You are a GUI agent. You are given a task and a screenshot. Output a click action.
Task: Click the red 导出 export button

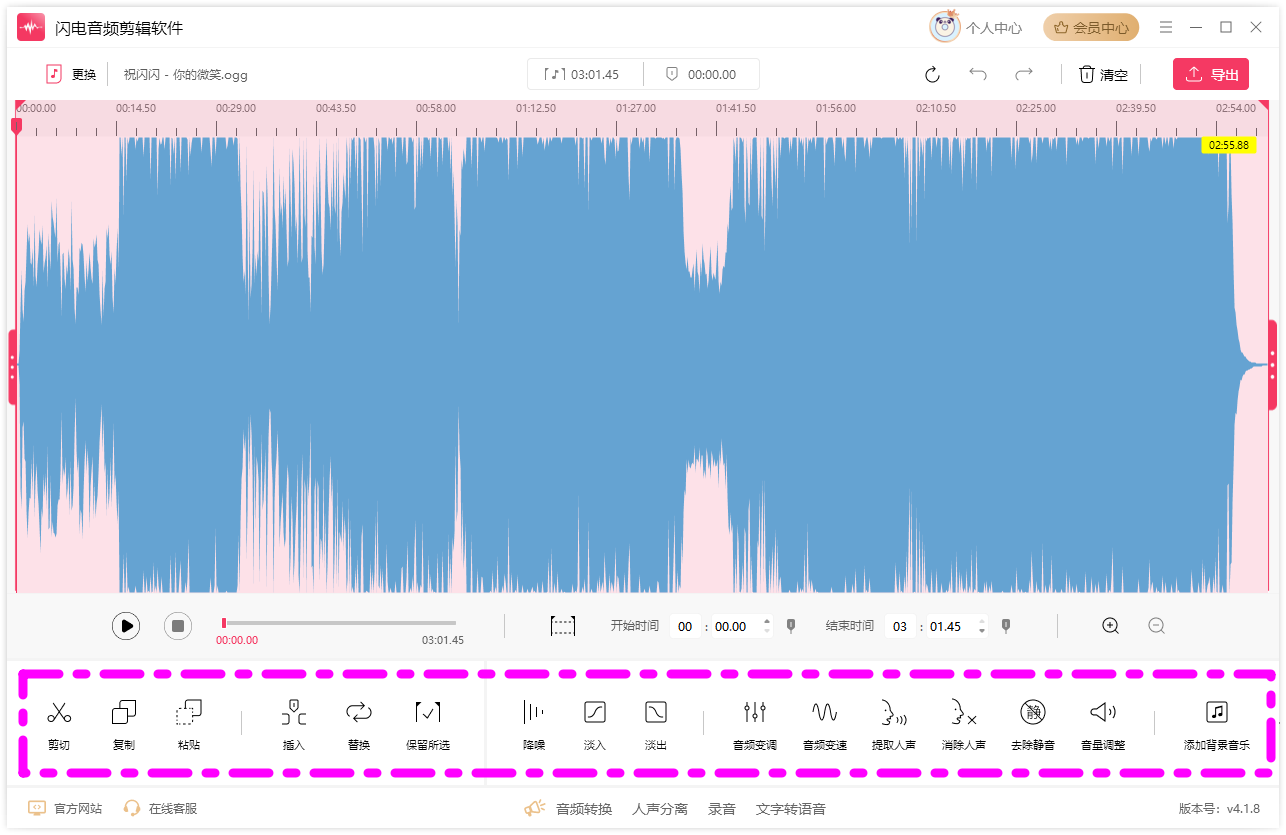click(x=1211, y=75)
